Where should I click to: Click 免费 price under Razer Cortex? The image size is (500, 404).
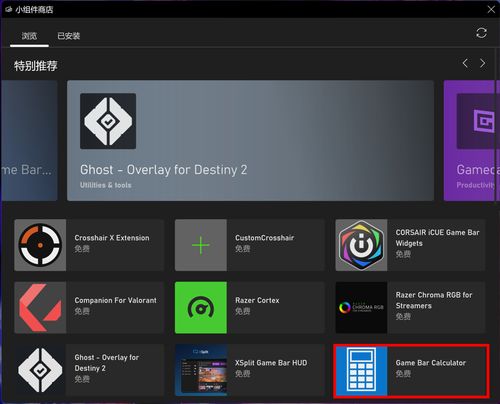click(243, 311)
